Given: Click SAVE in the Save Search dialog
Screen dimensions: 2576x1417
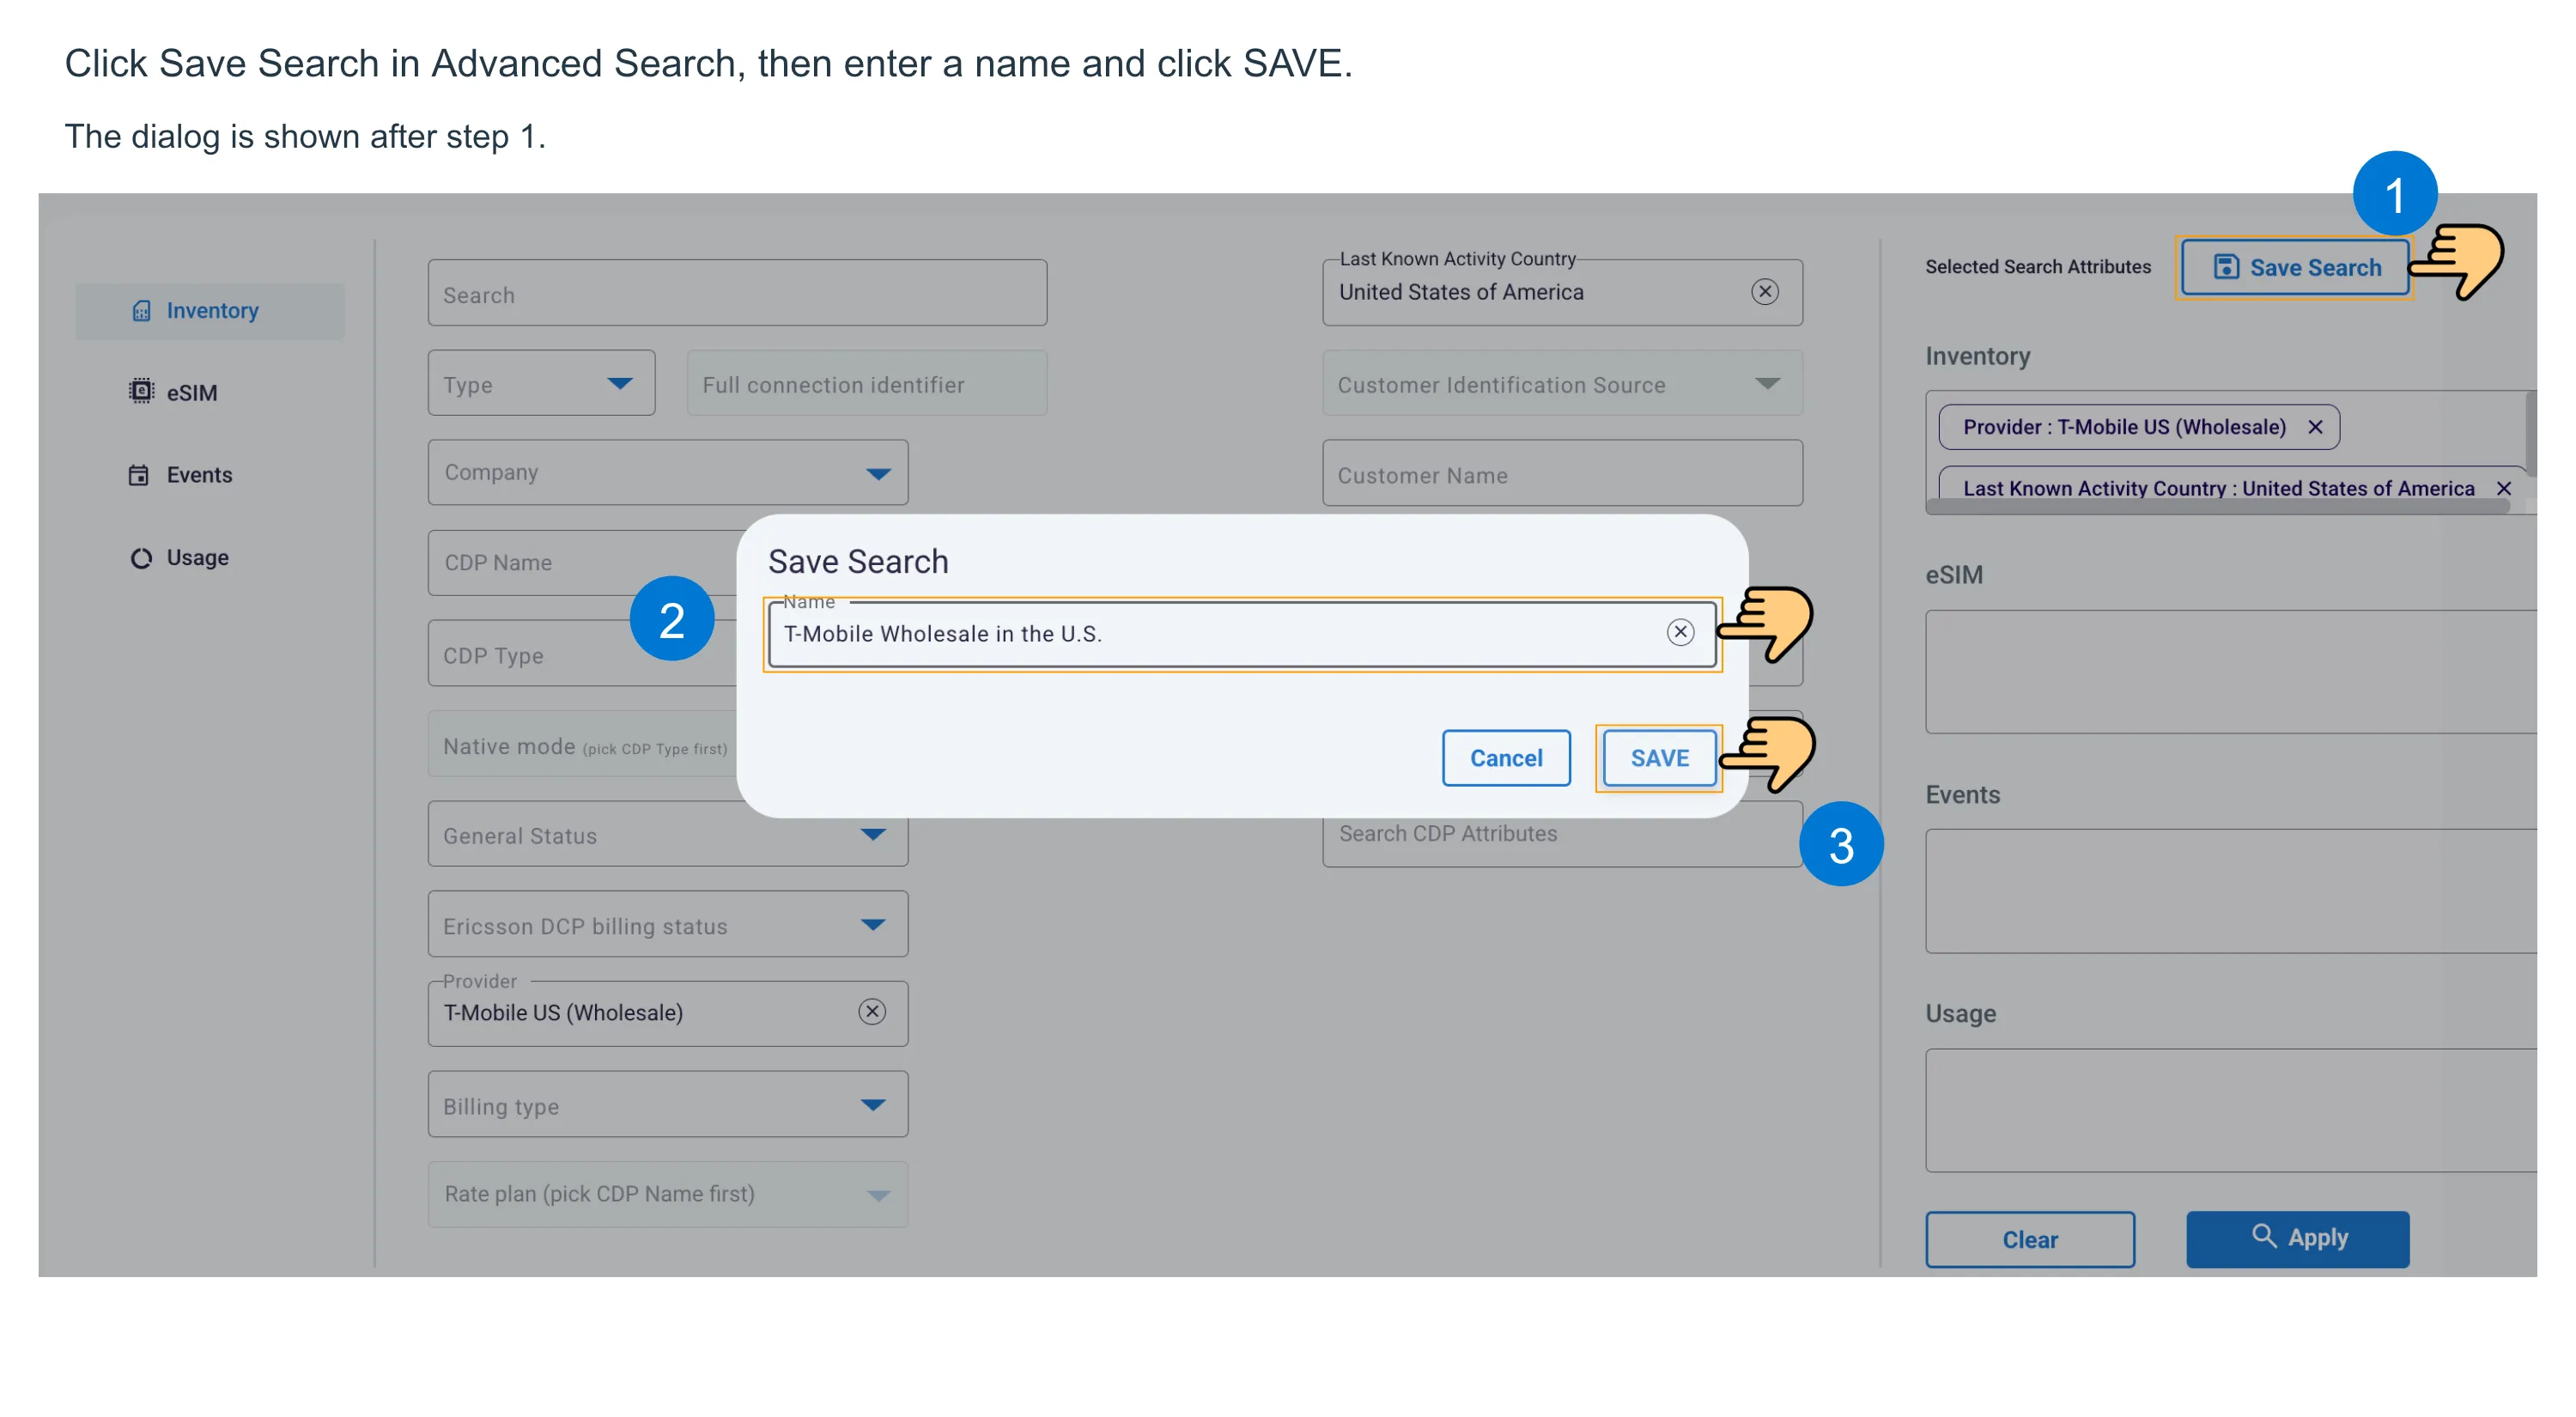Looking at the screenshot, I should point(1659,758).
